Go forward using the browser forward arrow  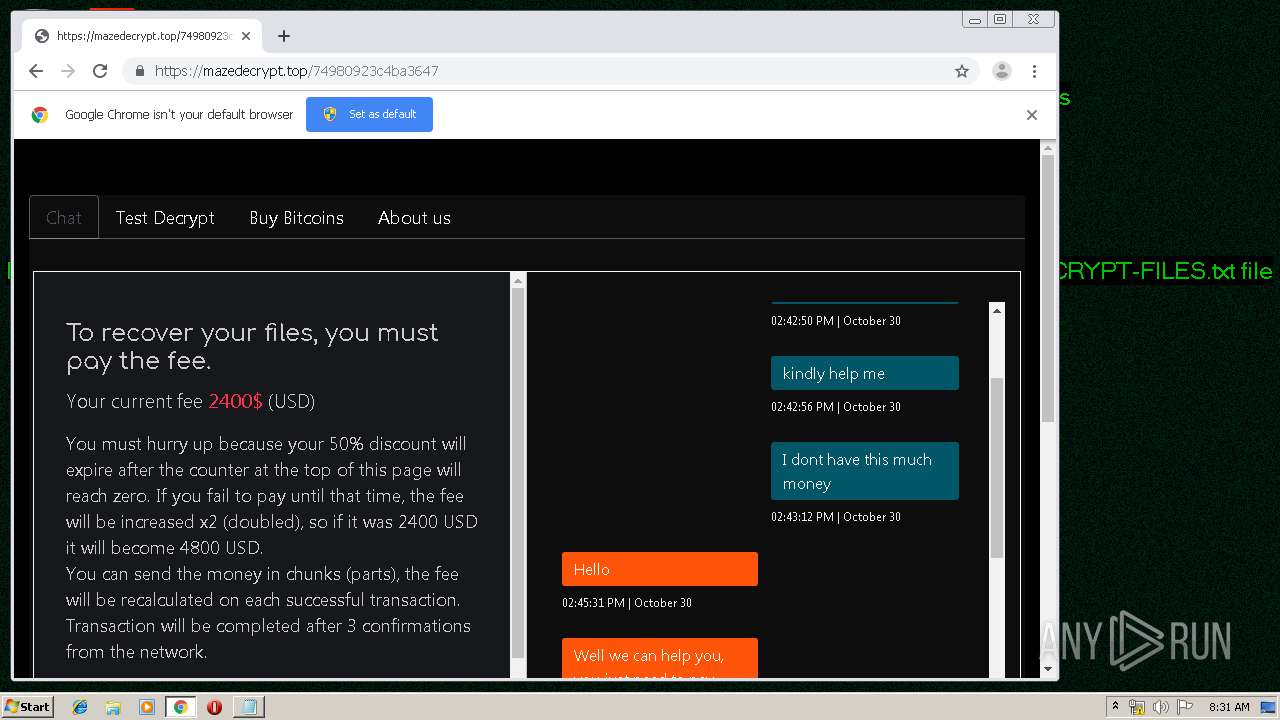click(68, 71)
